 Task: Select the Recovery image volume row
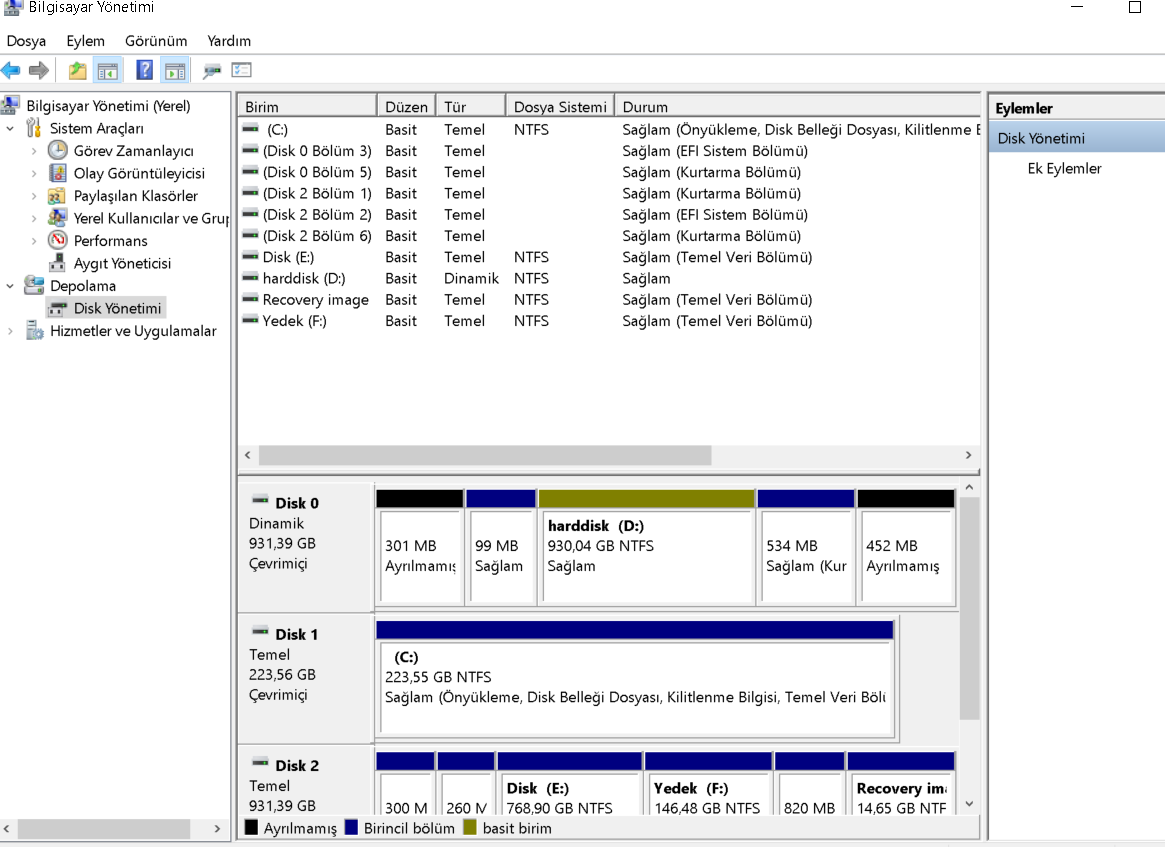click(x=609, y=299)
